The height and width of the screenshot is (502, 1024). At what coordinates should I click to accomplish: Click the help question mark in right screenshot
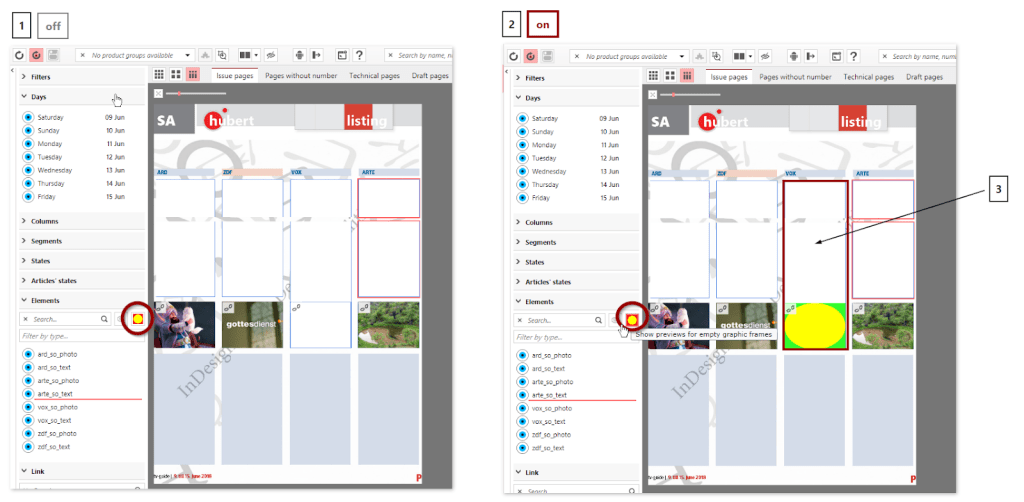pyautogui.click(x=853, y=57)
